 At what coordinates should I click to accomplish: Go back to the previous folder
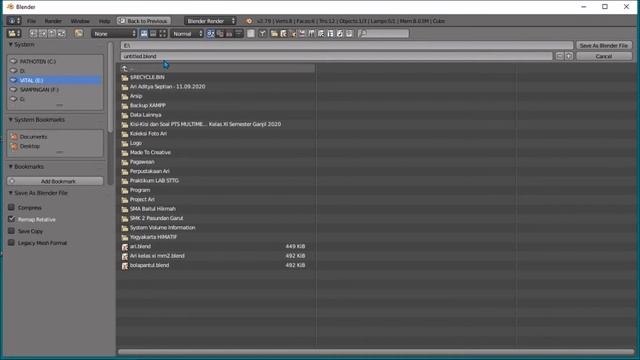pyautogui.click(x=33, y=33)
